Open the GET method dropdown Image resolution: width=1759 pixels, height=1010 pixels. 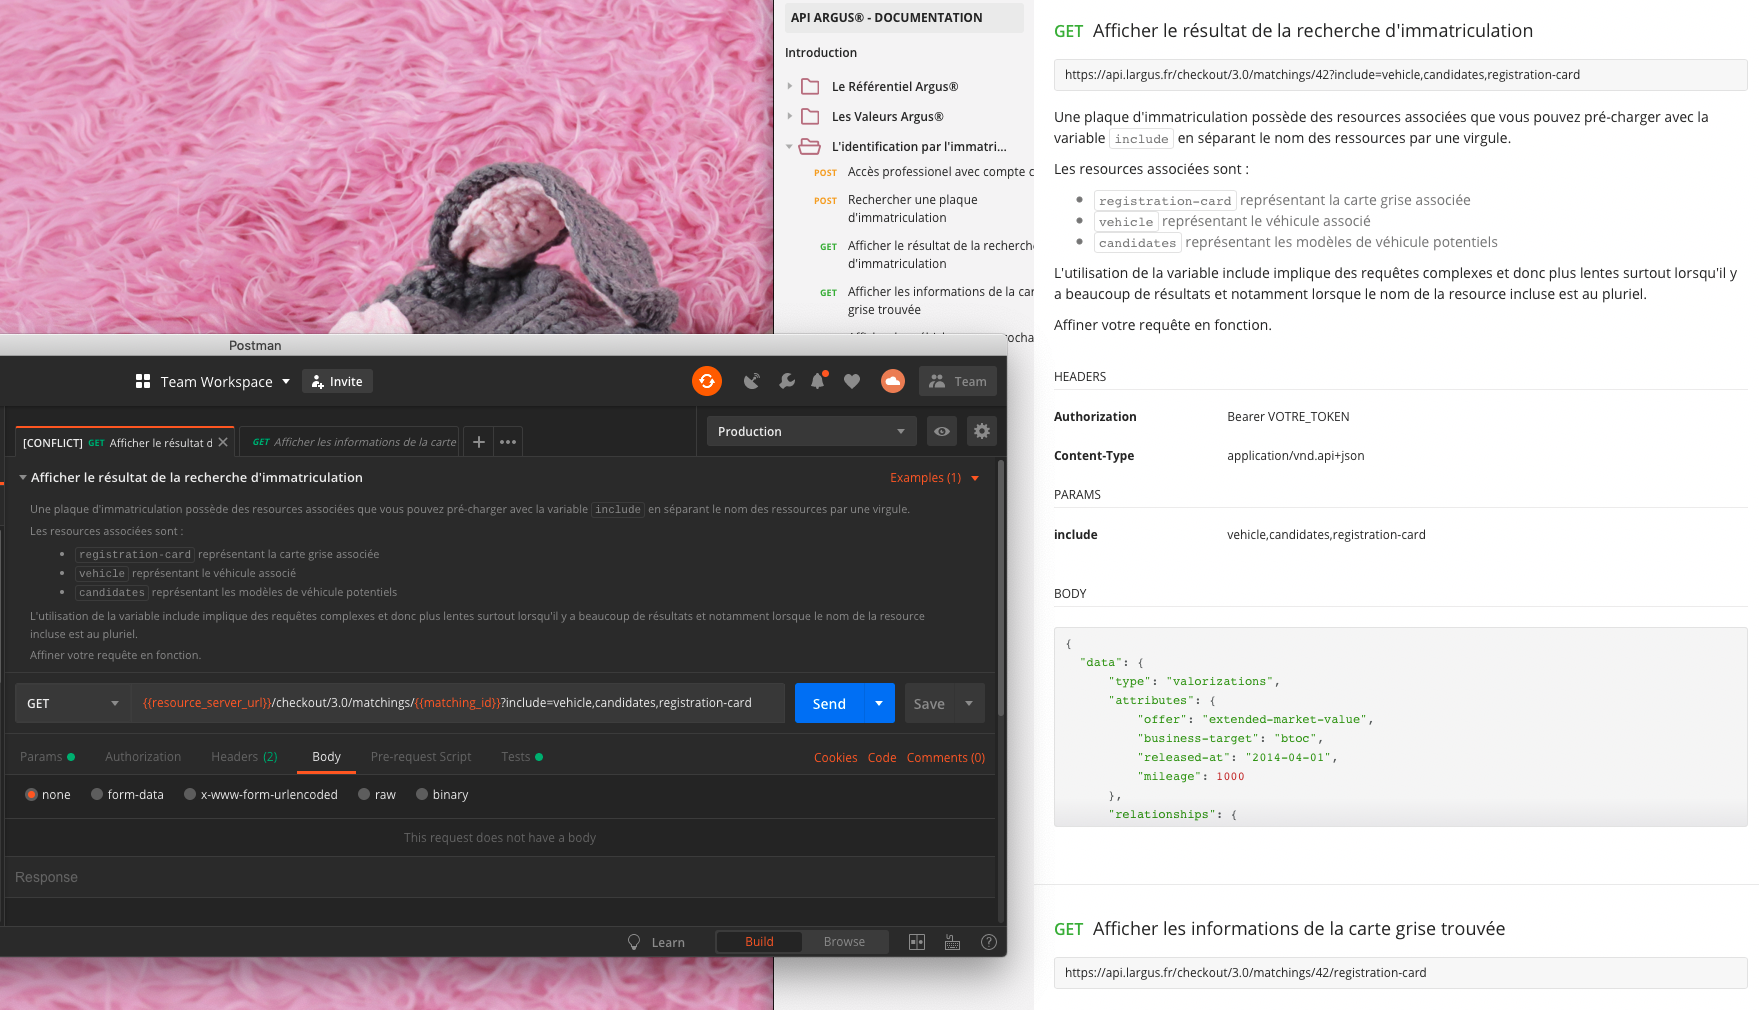tap(73, 703)
